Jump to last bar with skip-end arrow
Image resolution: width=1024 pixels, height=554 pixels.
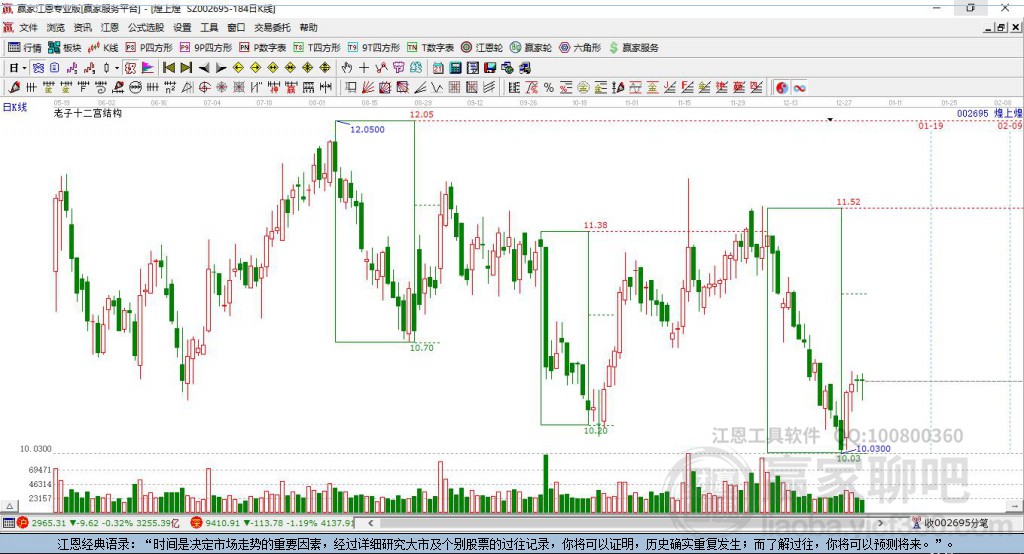coord(186,67)
